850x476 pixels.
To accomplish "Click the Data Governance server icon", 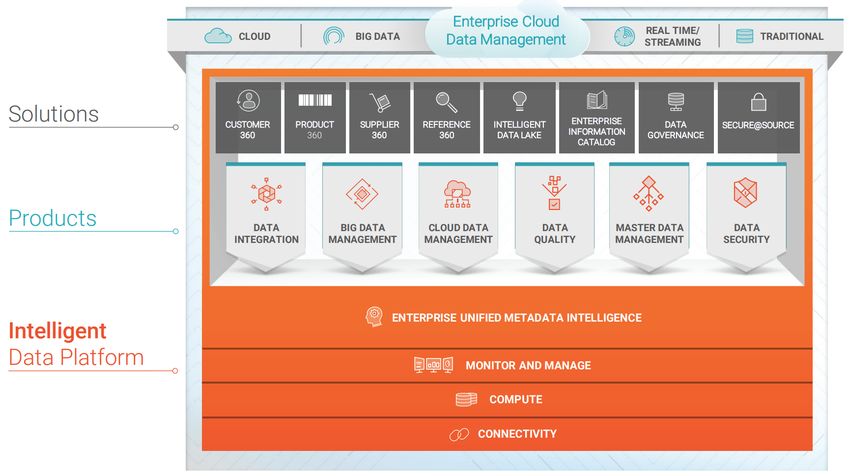I will pyautogui.click(x=675, y=101).
